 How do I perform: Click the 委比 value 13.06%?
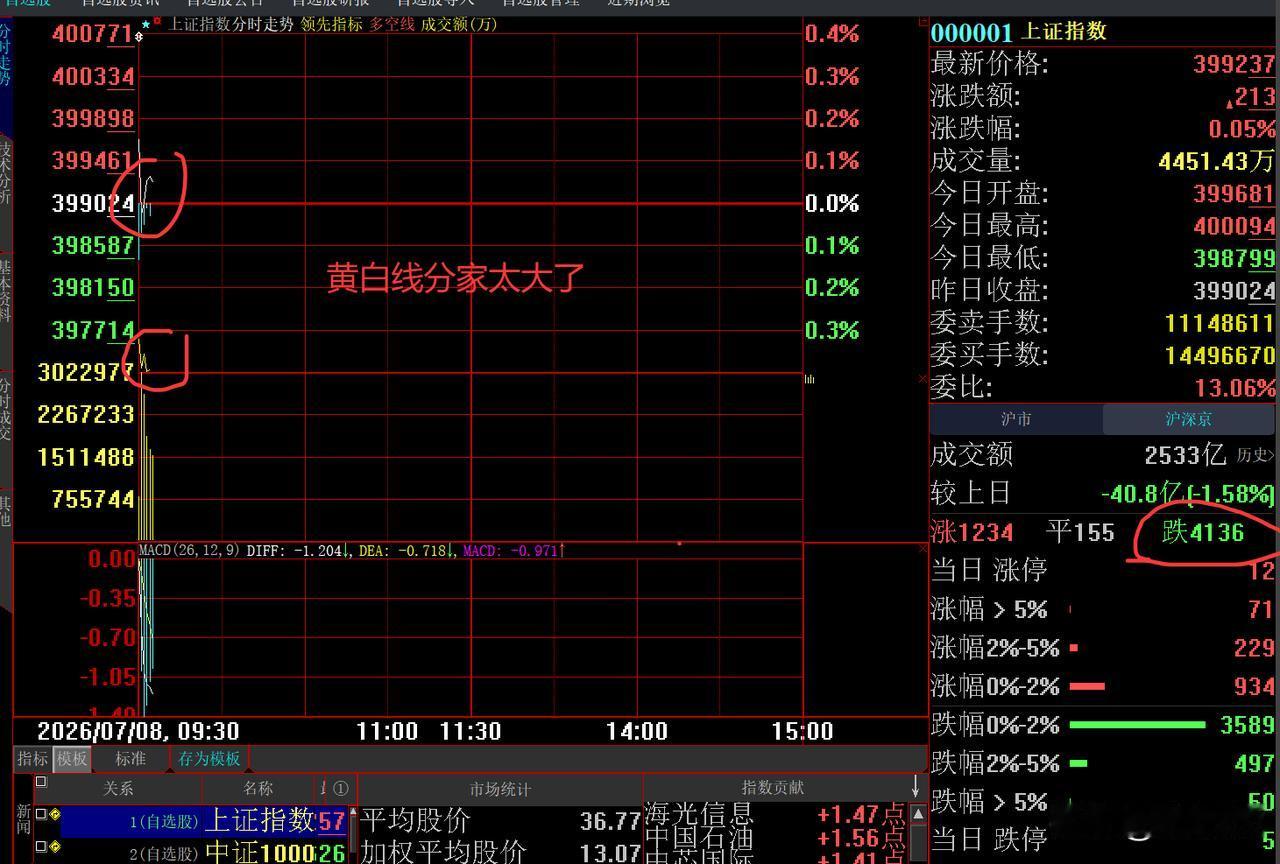[x=1235, y=387]
